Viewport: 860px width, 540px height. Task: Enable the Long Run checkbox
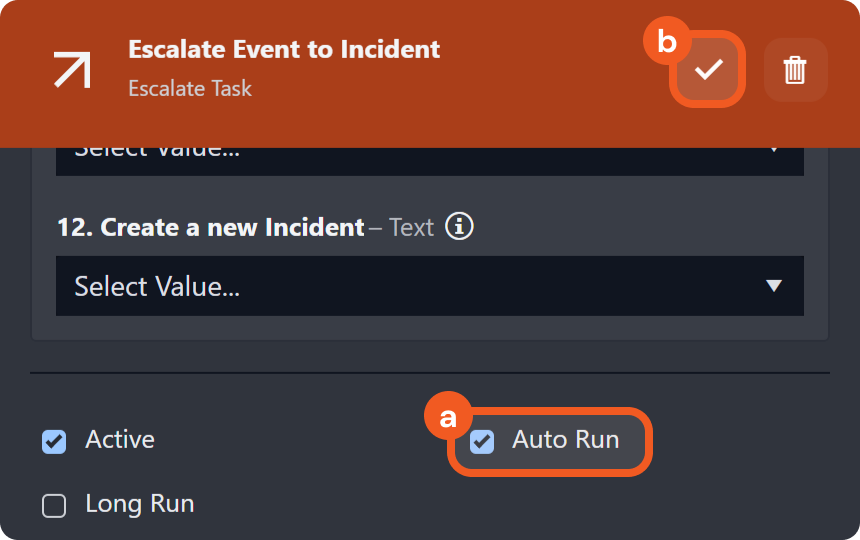click(x=54, y=506)
